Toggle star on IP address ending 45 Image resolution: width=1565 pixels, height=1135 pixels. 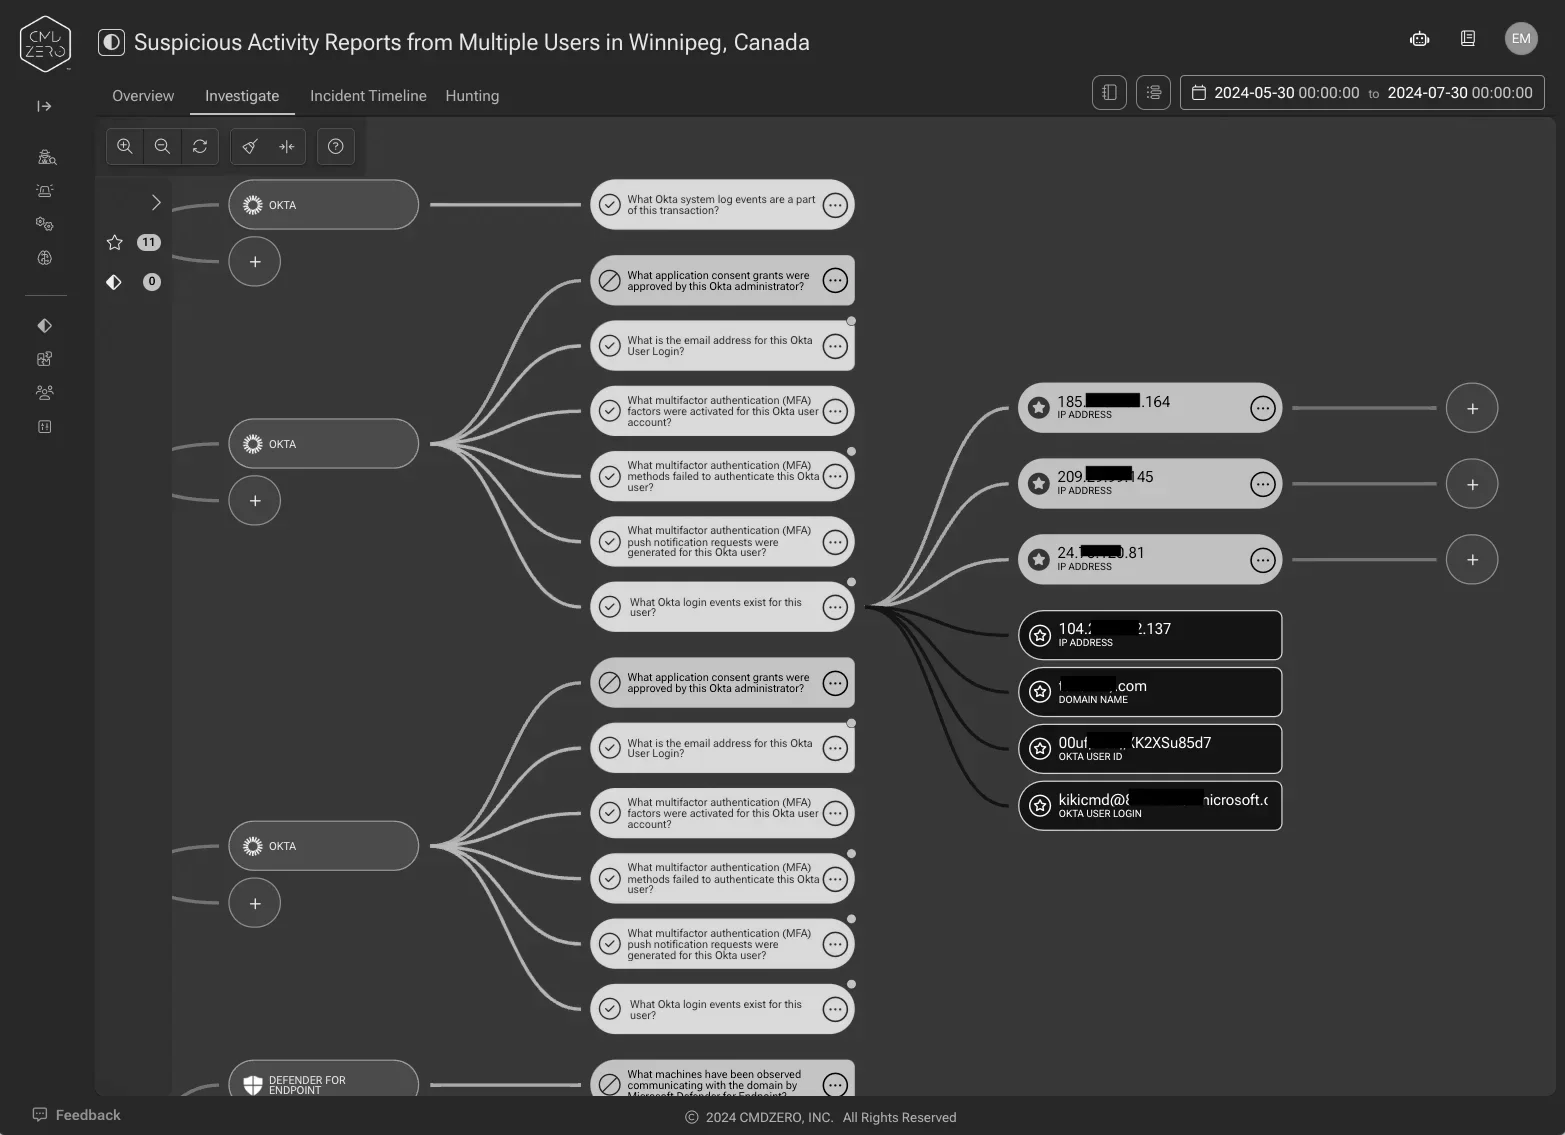pos(1039,484)
